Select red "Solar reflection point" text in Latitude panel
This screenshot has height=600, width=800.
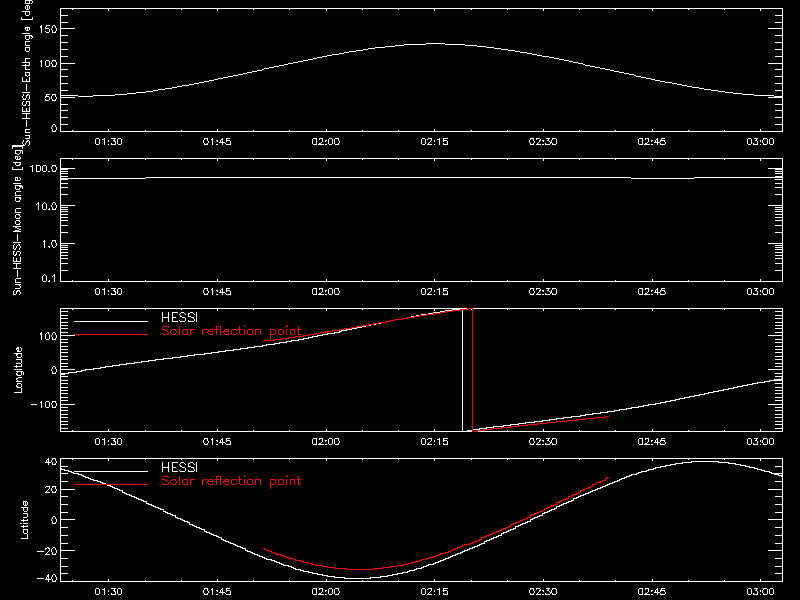(231, 481)
